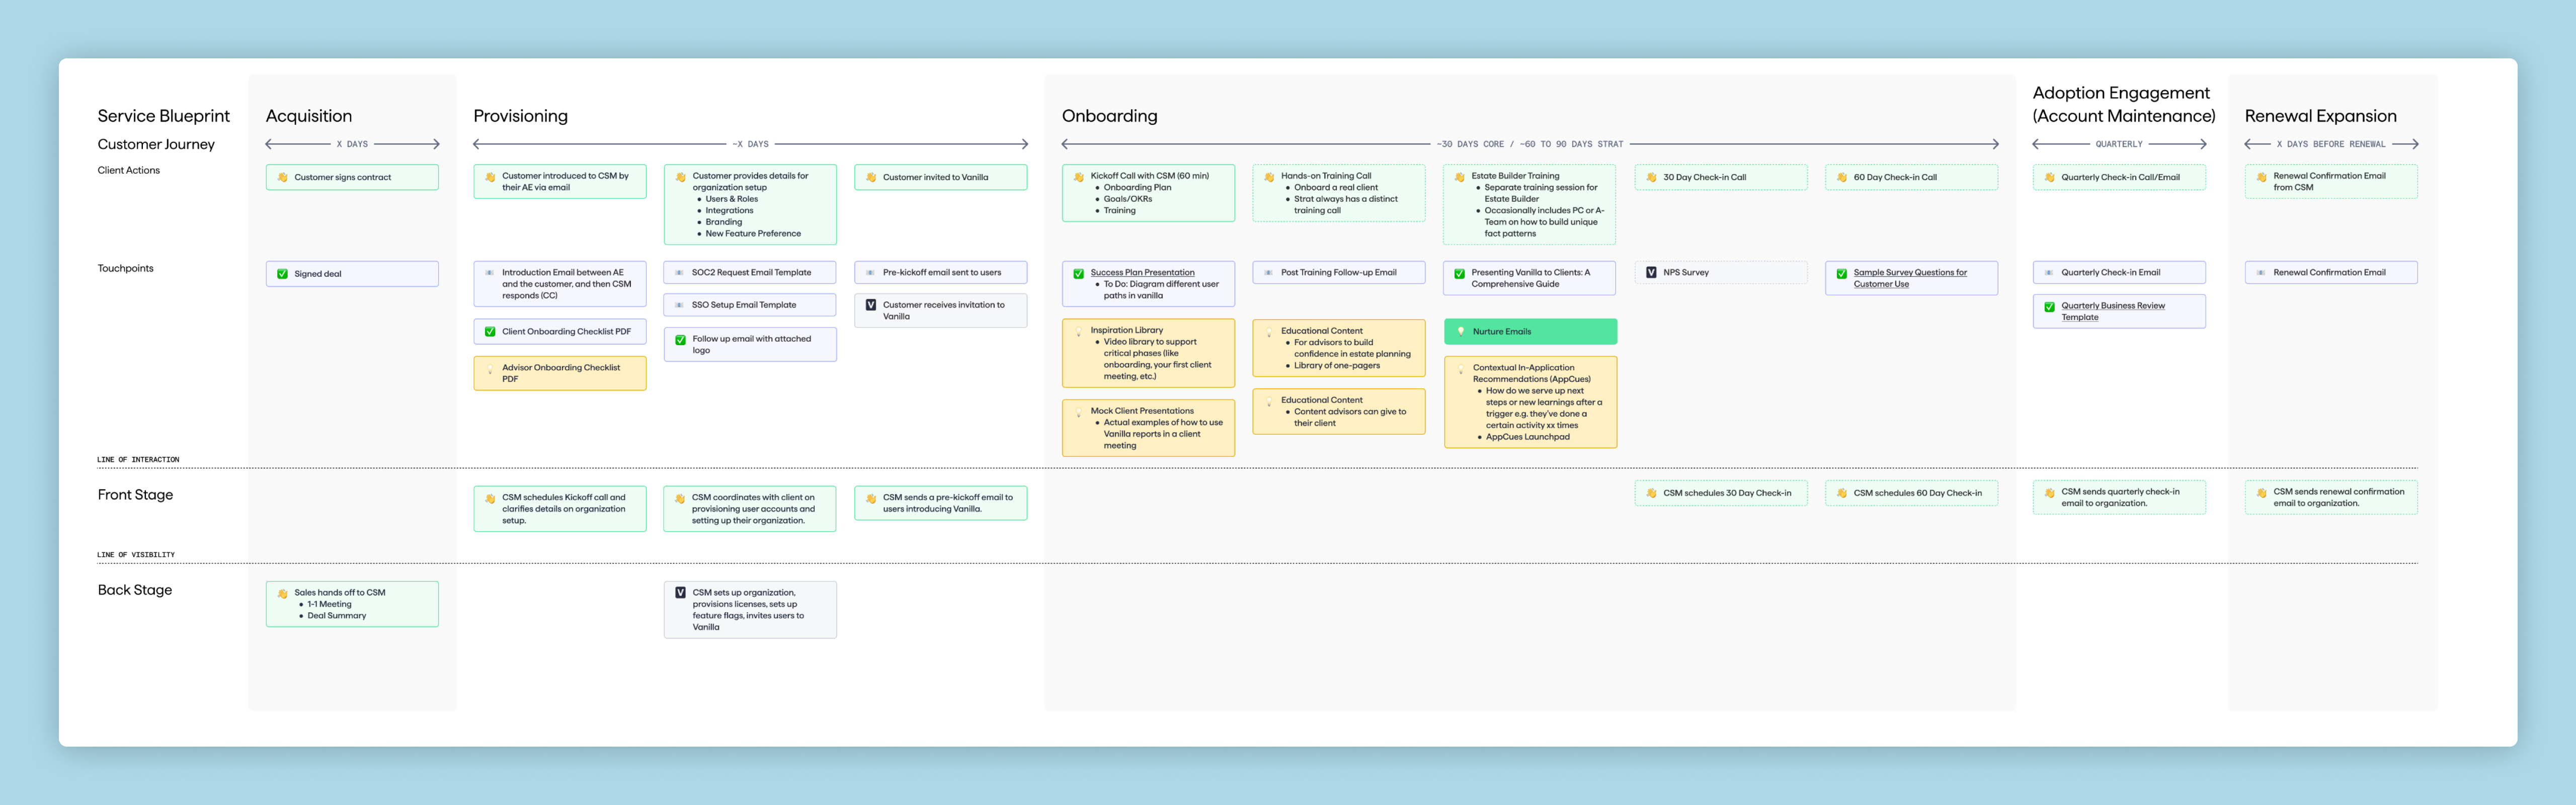Select the "Onboarding" stage heading
The height and width of the screenshot is (805, 2576).
1111,116
